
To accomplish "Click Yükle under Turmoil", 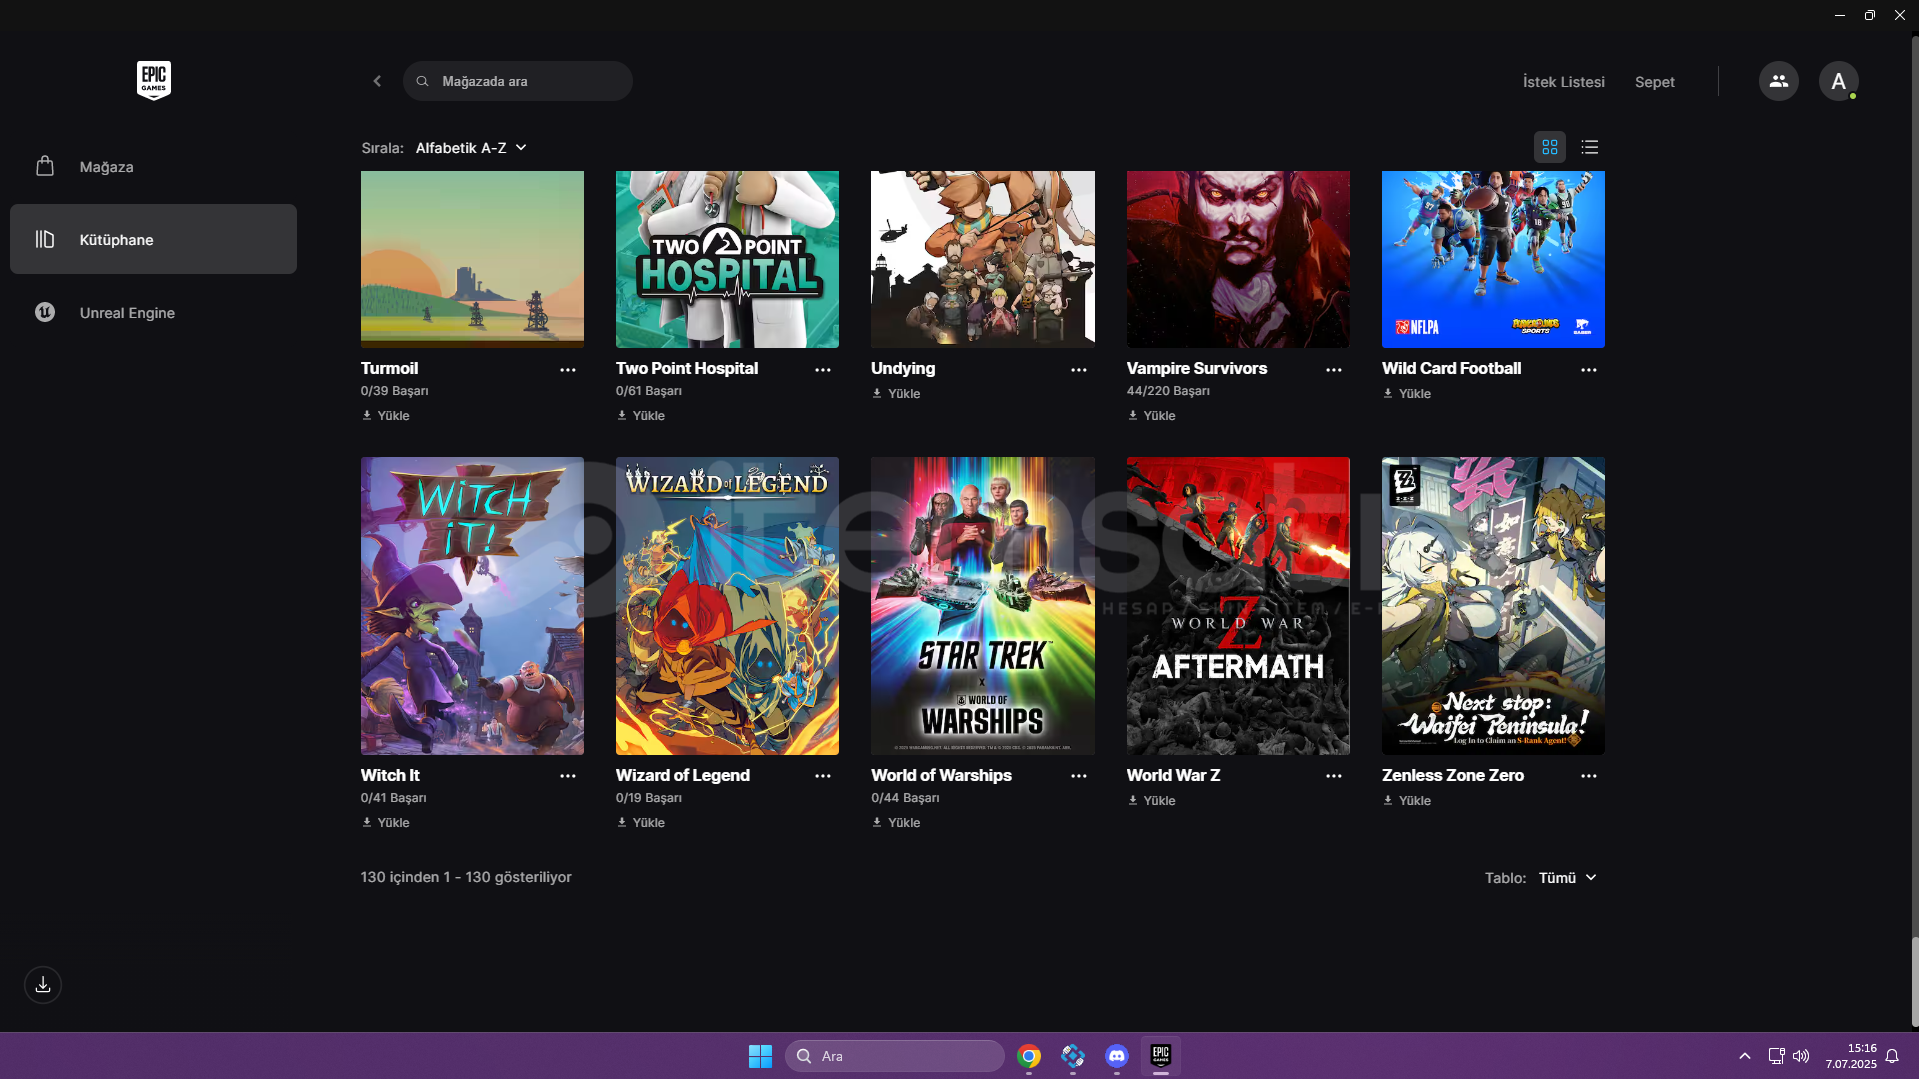I will pos(386,416).
